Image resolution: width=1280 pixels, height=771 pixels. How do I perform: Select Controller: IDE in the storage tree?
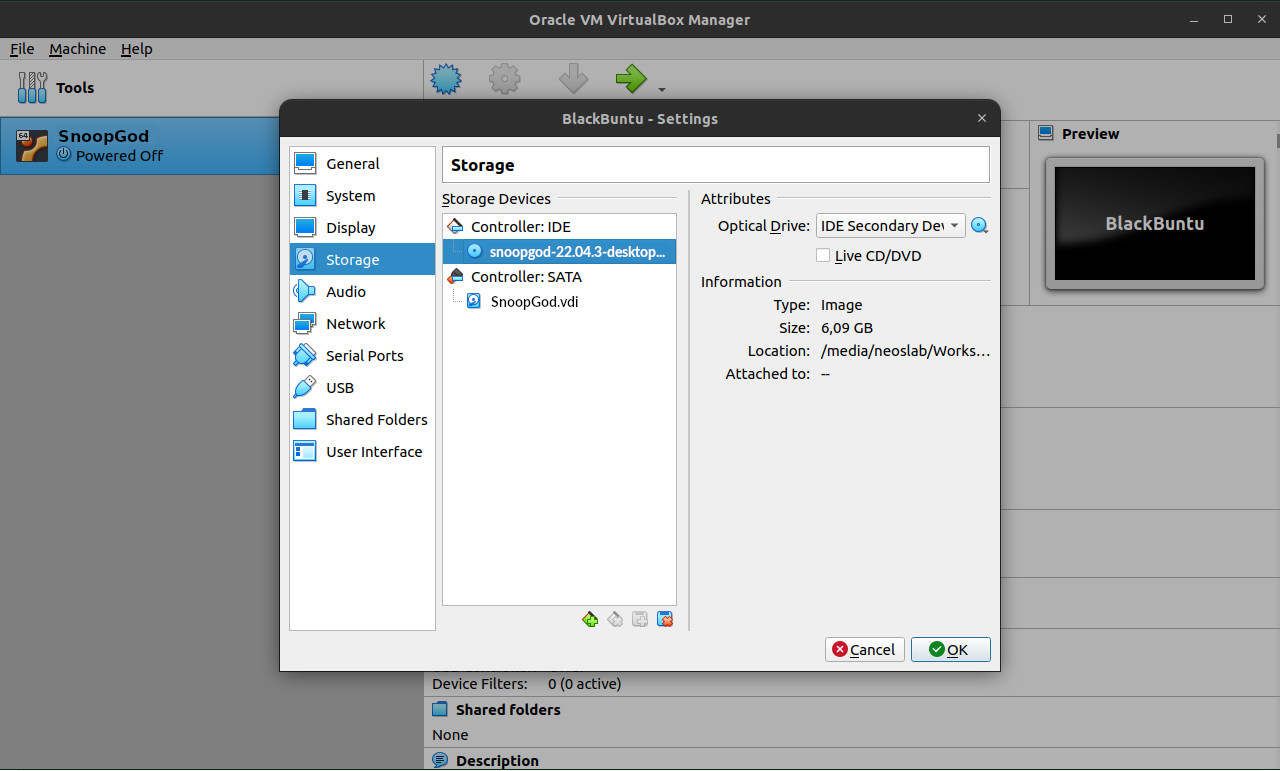coord(559,227)
